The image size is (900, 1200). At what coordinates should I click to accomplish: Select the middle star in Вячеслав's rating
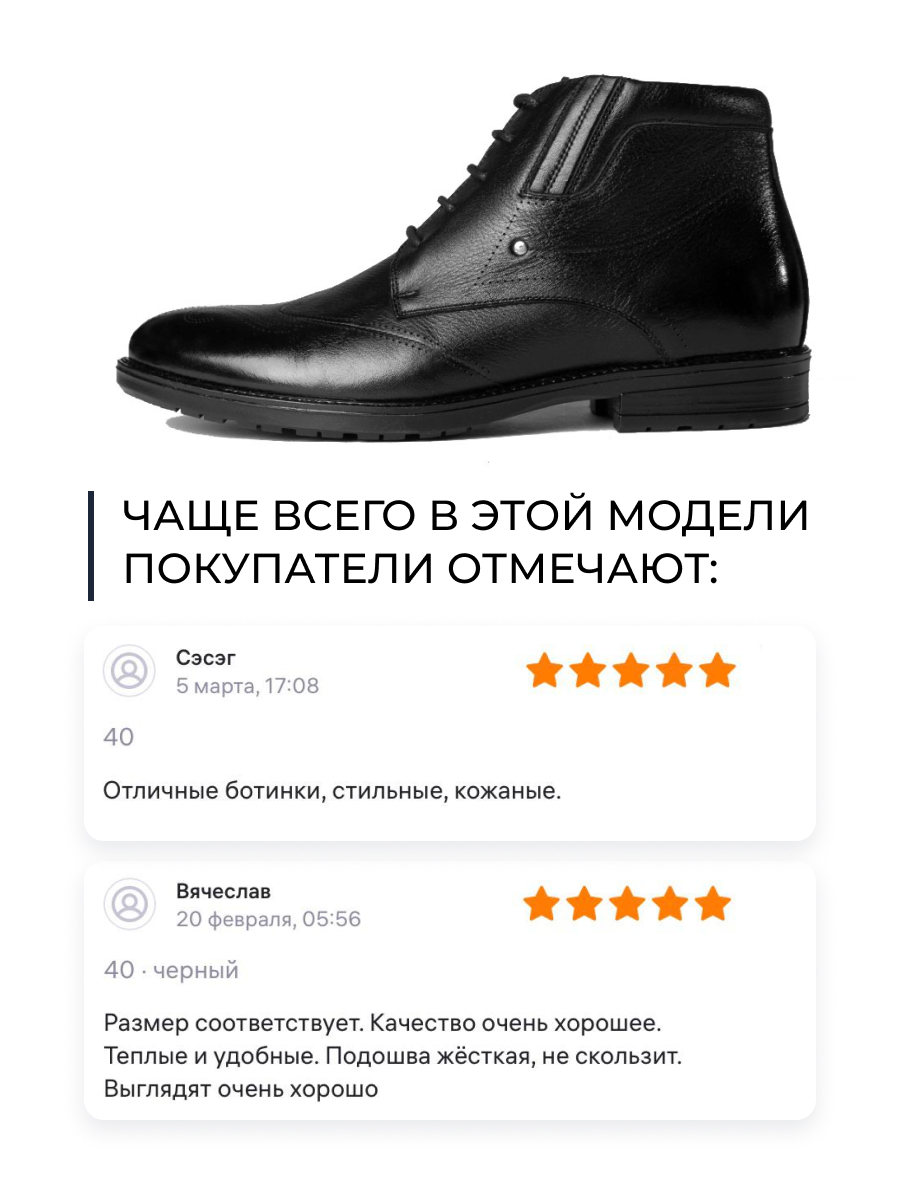pos(628,904)
